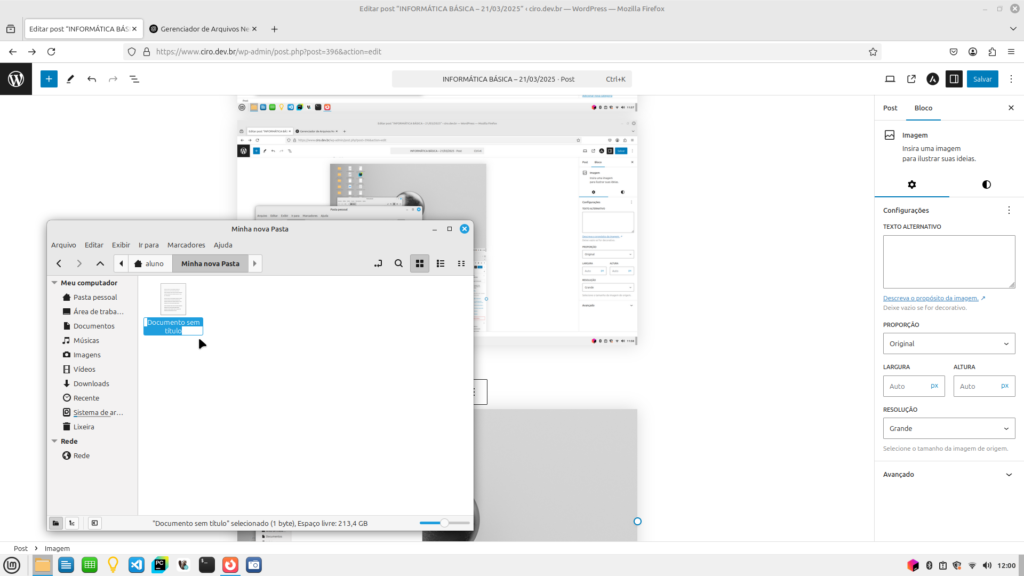
Task: Click the search icon in file manager
Action: click(398, 263)
